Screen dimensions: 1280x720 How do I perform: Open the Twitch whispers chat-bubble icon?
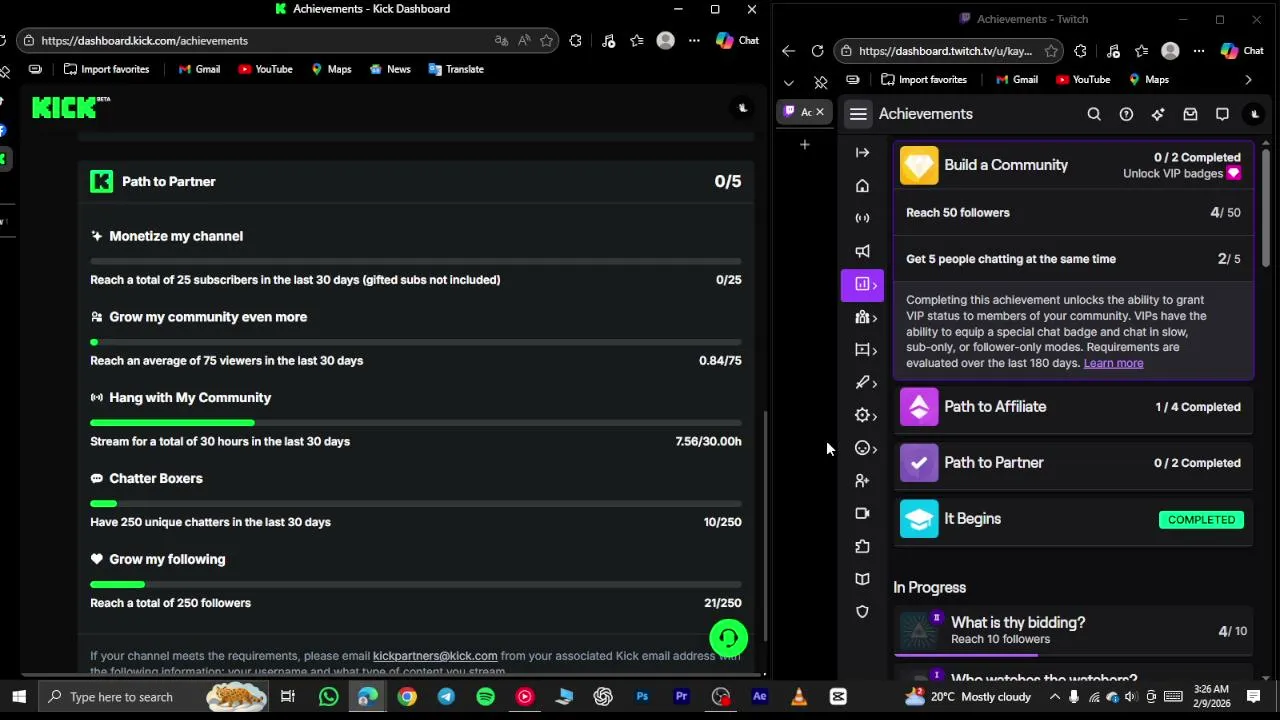1222,114
